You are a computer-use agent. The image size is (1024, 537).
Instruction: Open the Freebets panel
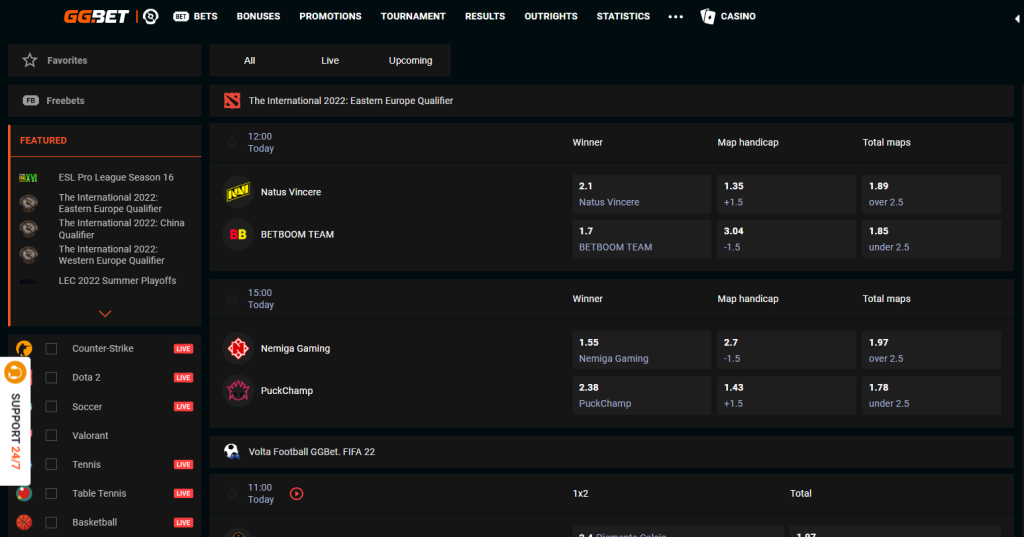point(104,101)
